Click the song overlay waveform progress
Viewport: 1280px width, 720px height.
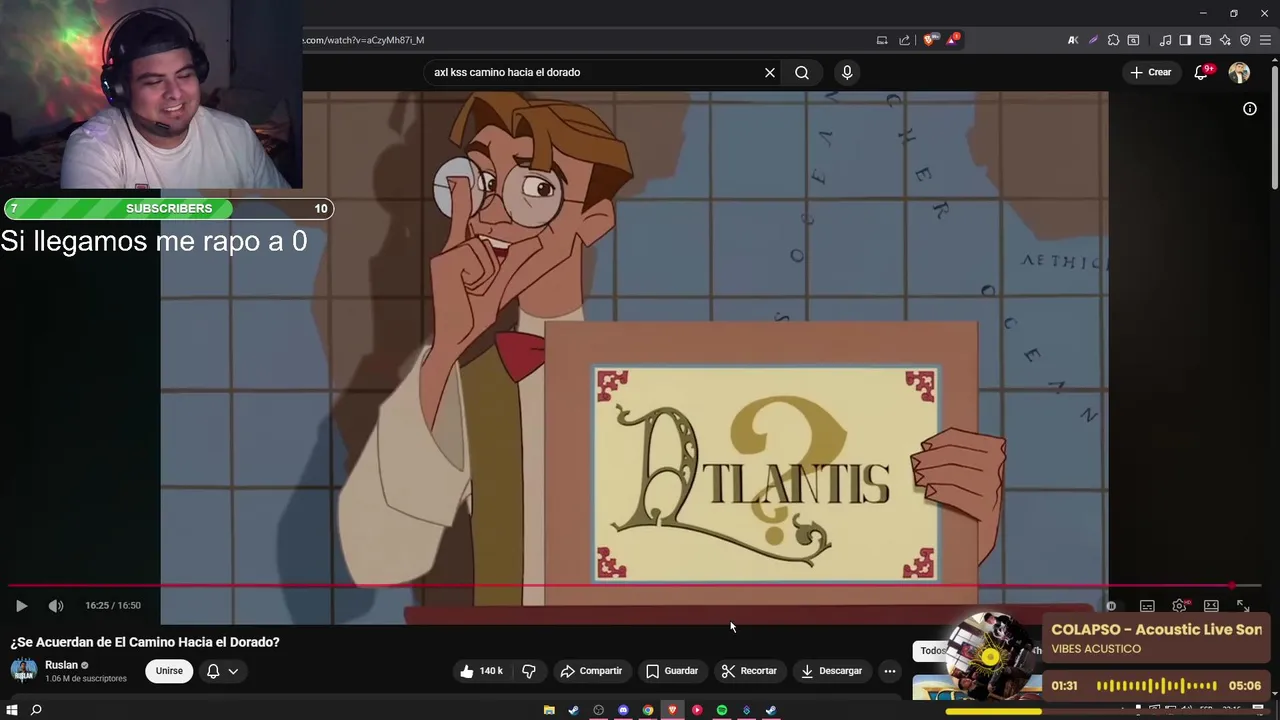(x=1157, y=686)
